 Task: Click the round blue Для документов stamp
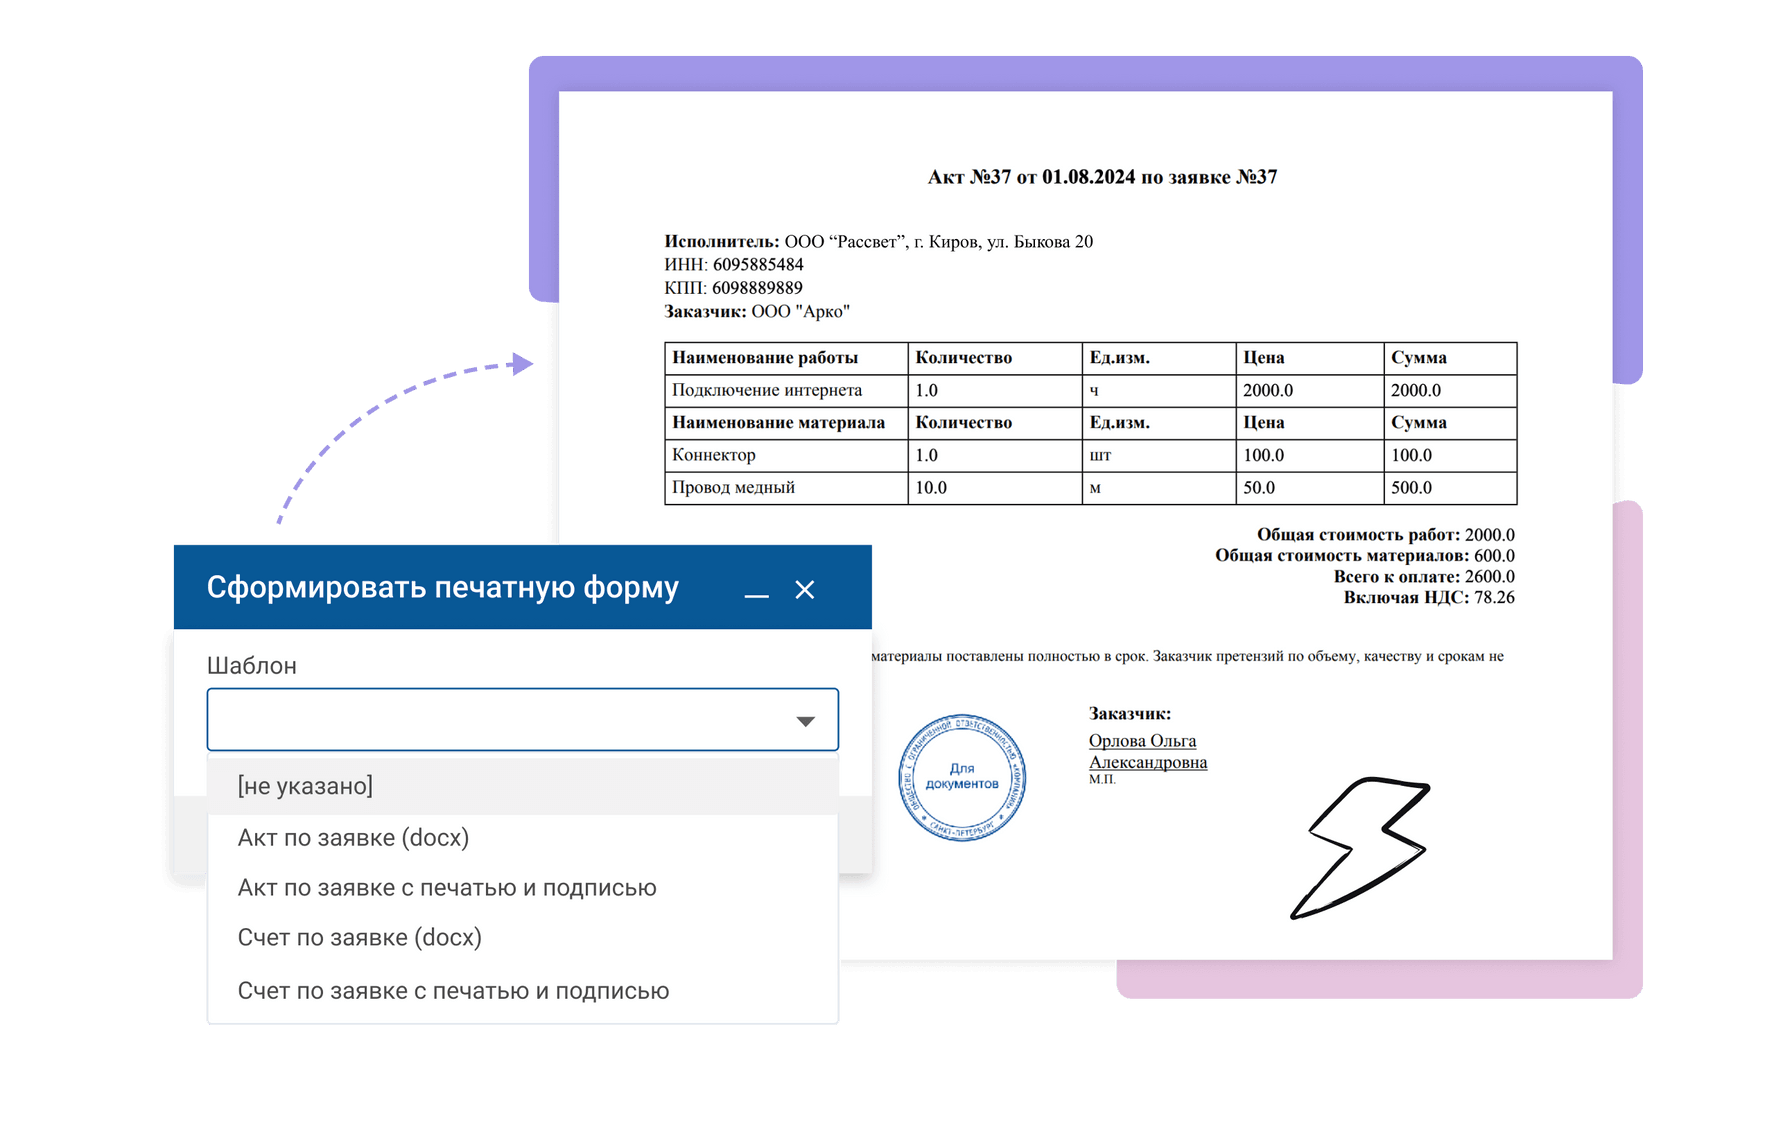pos(962,778)
